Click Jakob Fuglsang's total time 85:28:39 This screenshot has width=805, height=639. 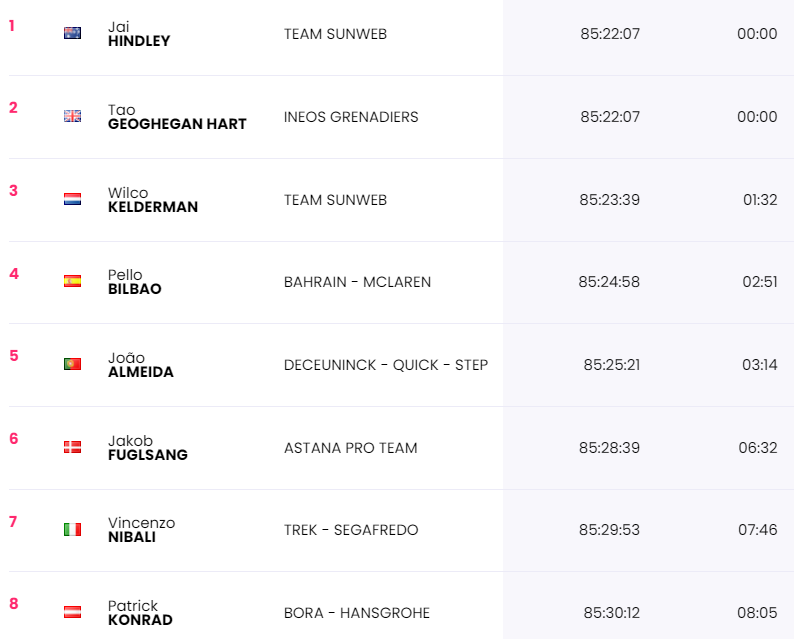(x=609, y=448)
